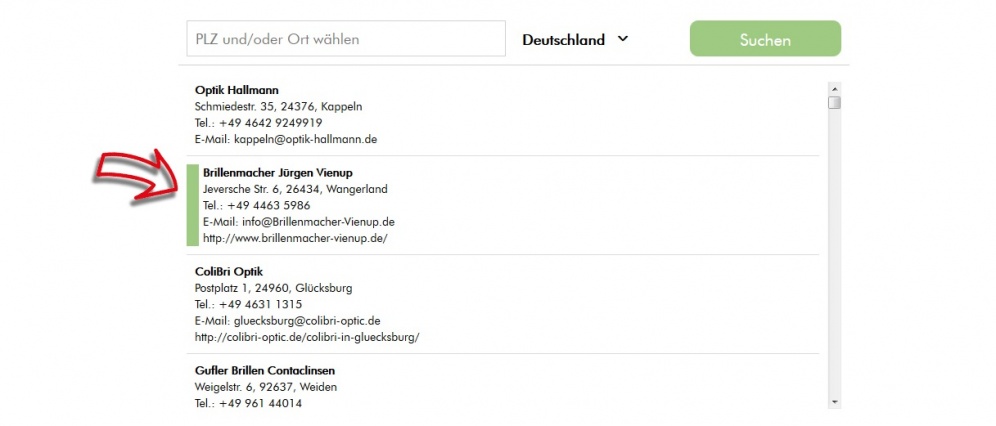Click the red arrow pointing to Vienup
Screen dimensions: 996x426
pos(137,178)
